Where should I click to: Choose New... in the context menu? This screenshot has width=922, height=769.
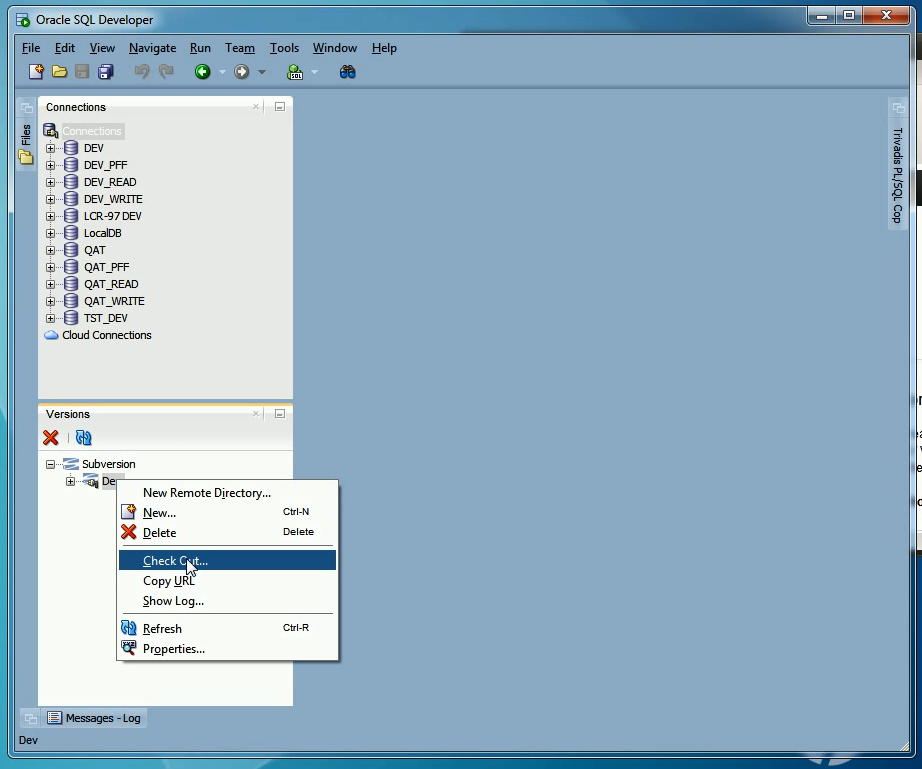coord(227,512)
